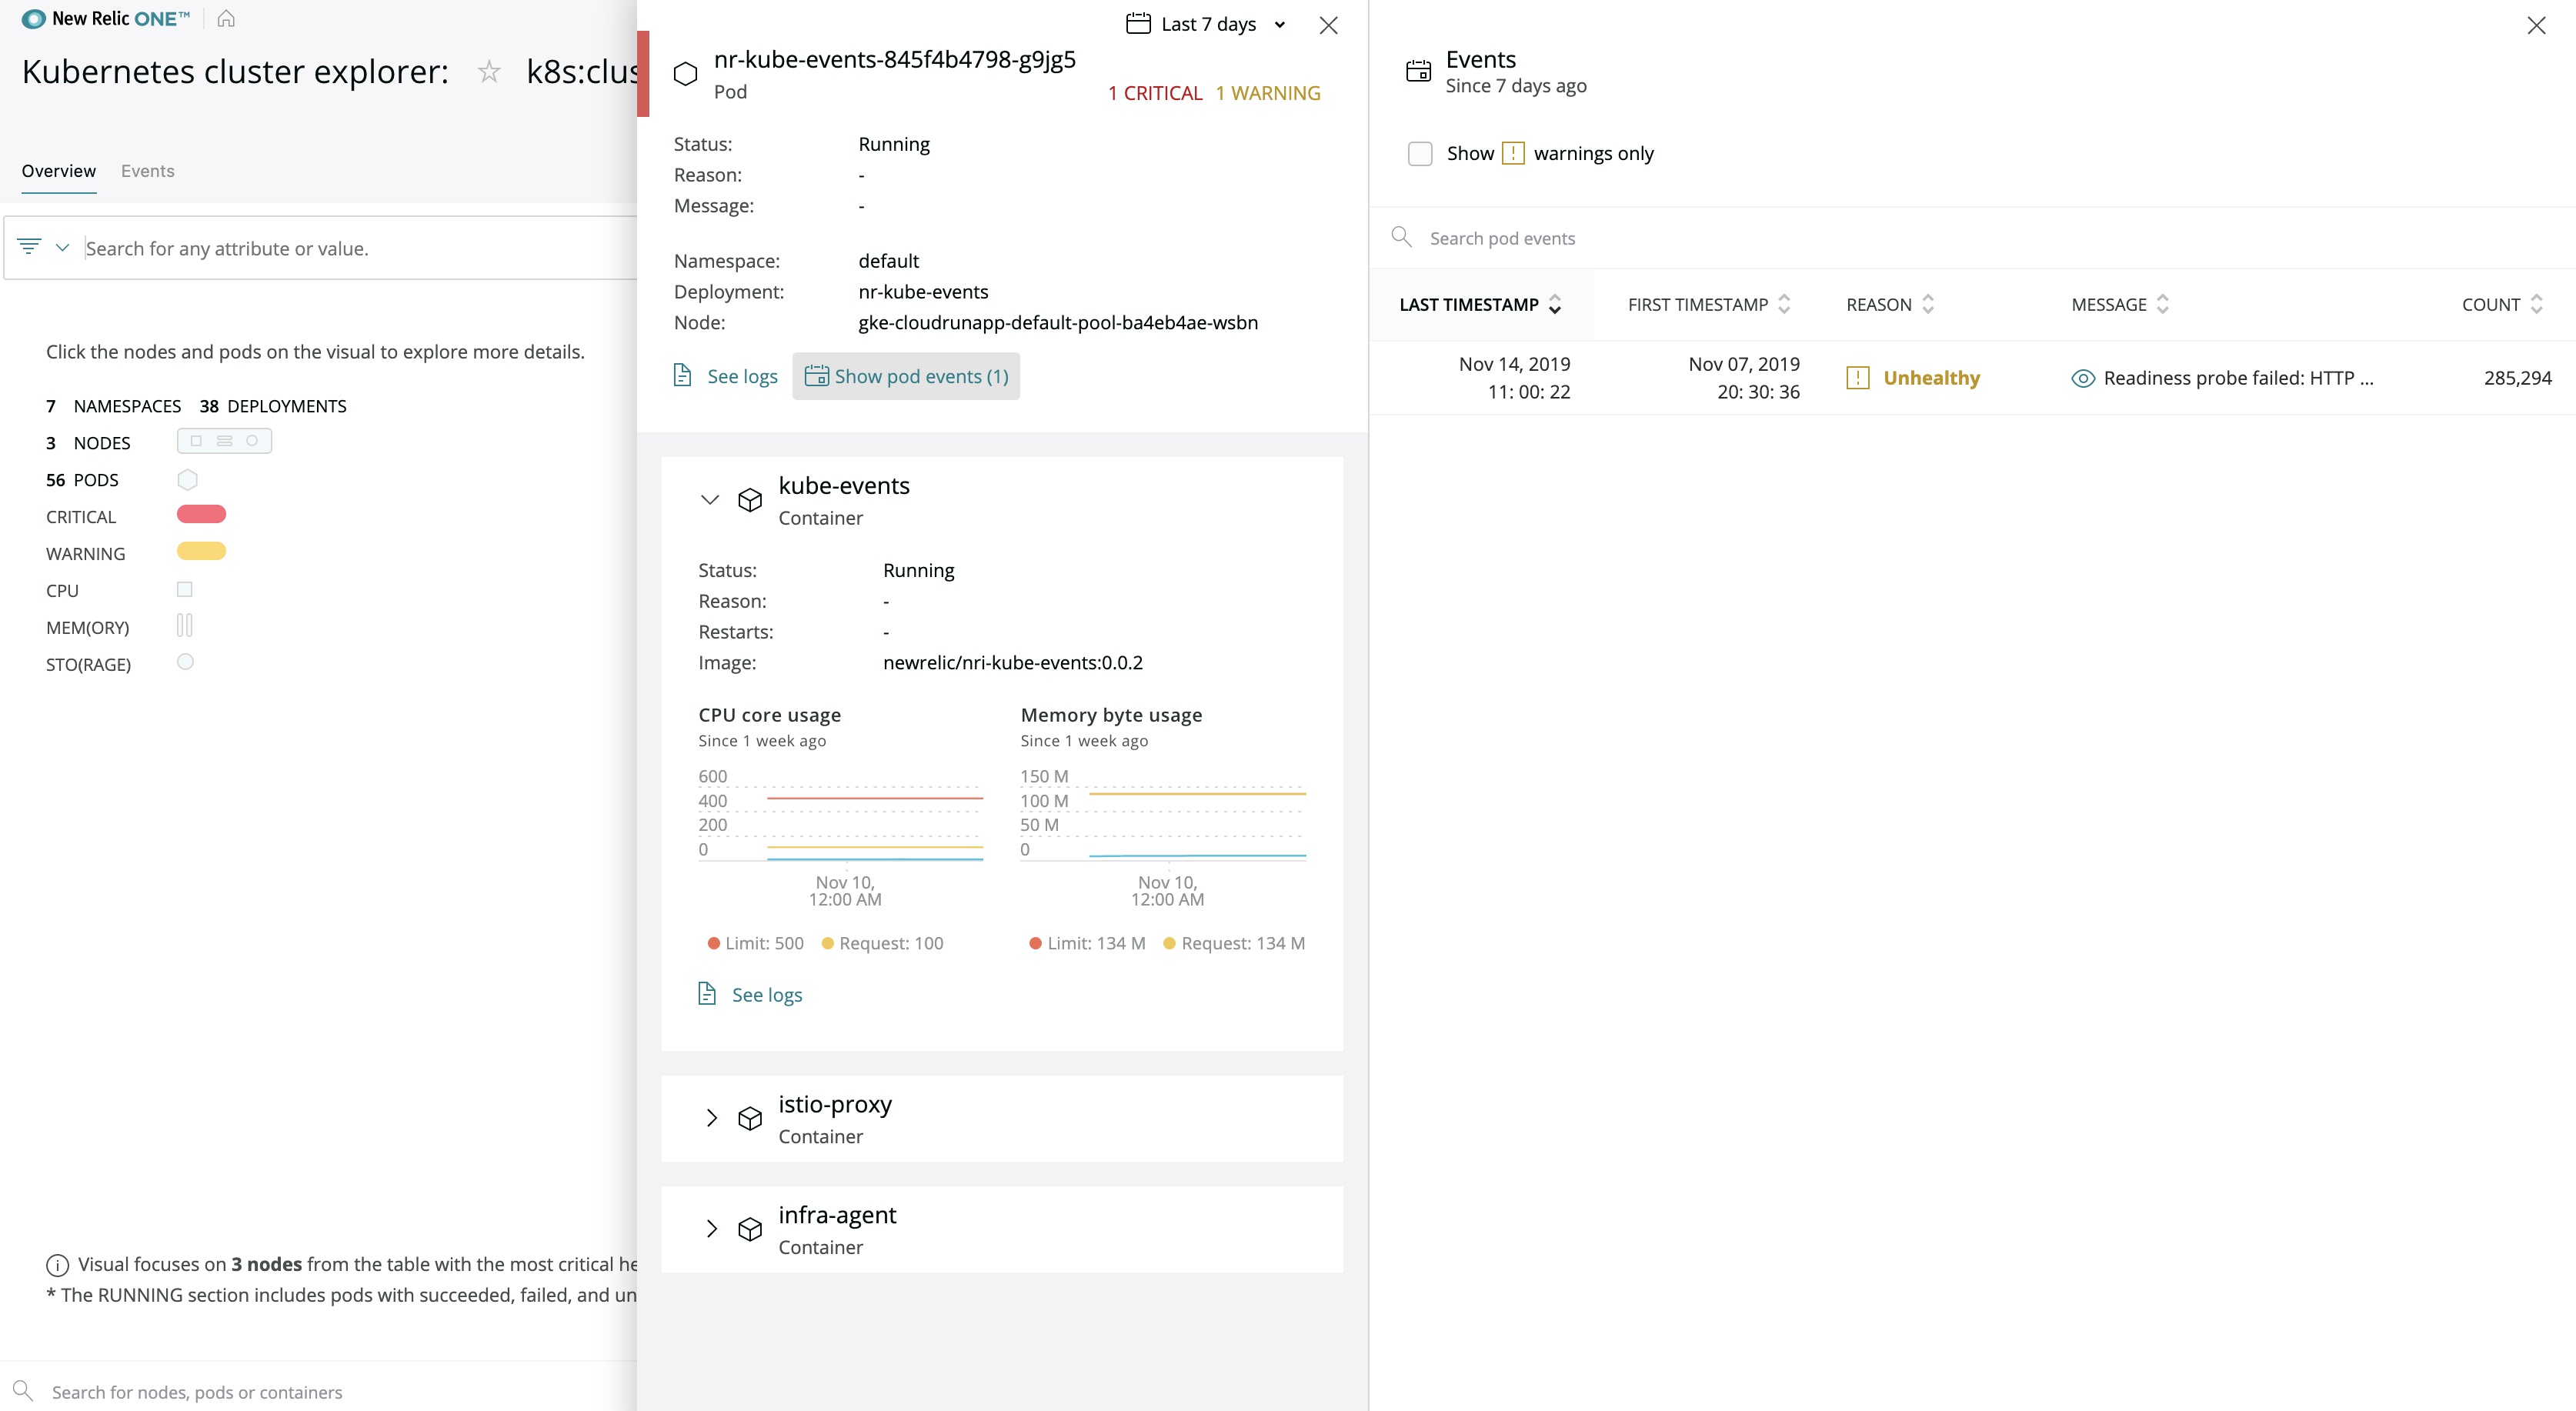Sort by MESSAGE column
Screen dimensions: 2576x1411
tap(2119, 305)
